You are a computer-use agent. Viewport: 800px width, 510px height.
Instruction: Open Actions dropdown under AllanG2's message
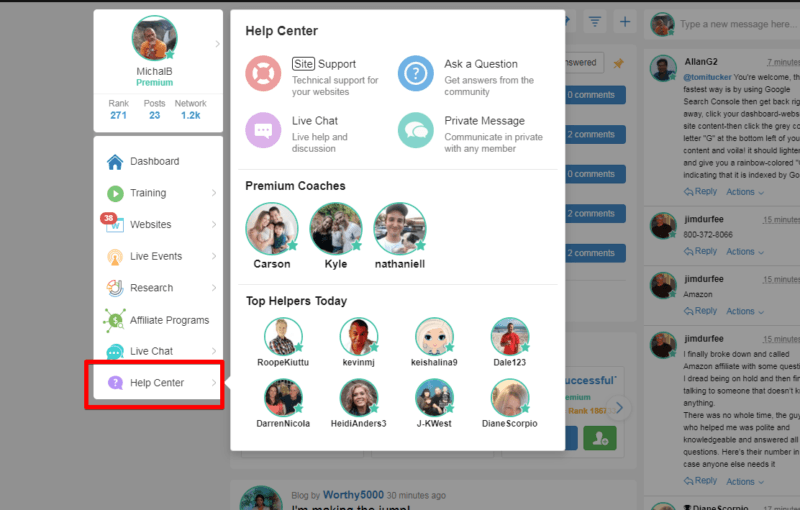tap(745, 192)
